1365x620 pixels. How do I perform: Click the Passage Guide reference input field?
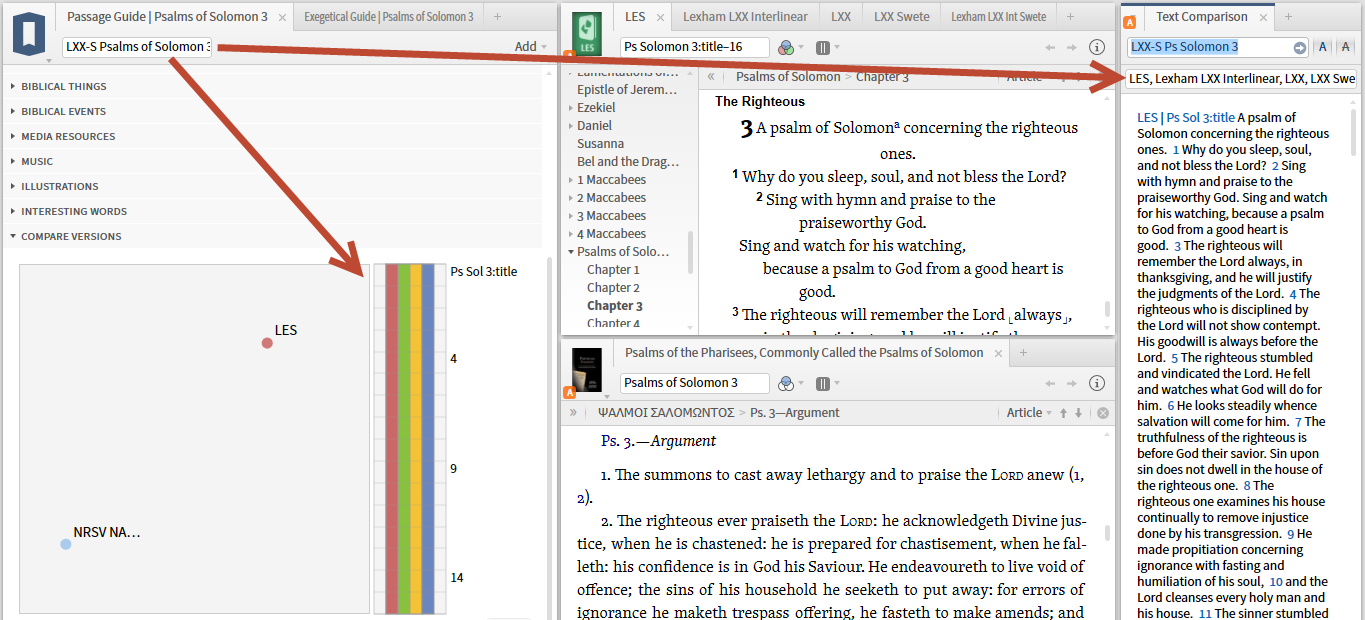137,47
